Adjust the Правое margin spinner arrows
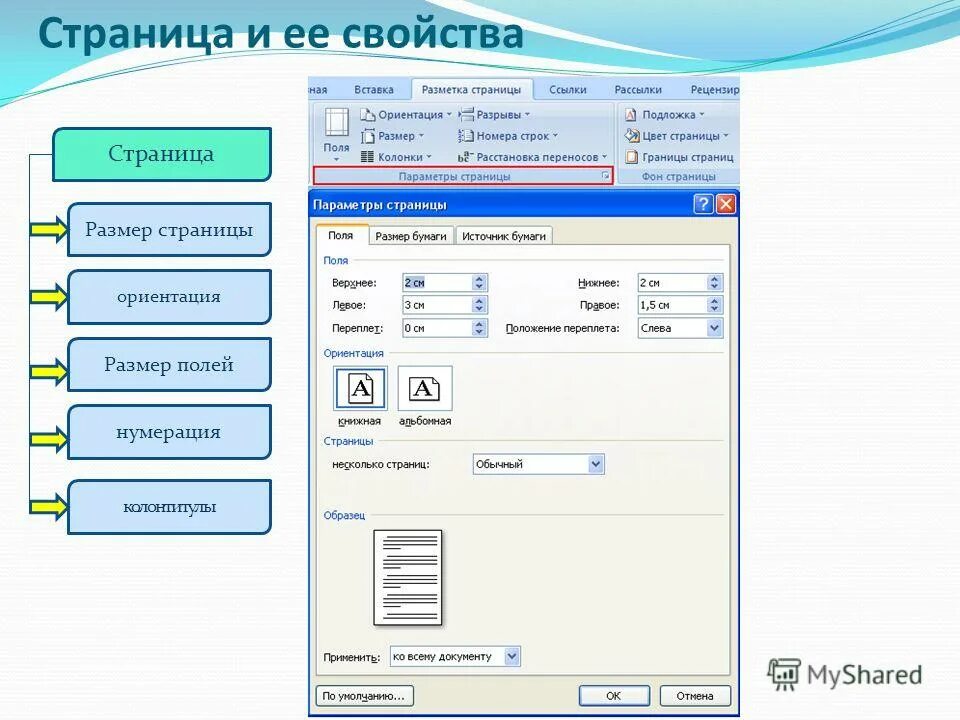The image size is (960, 720). [714, 305]
